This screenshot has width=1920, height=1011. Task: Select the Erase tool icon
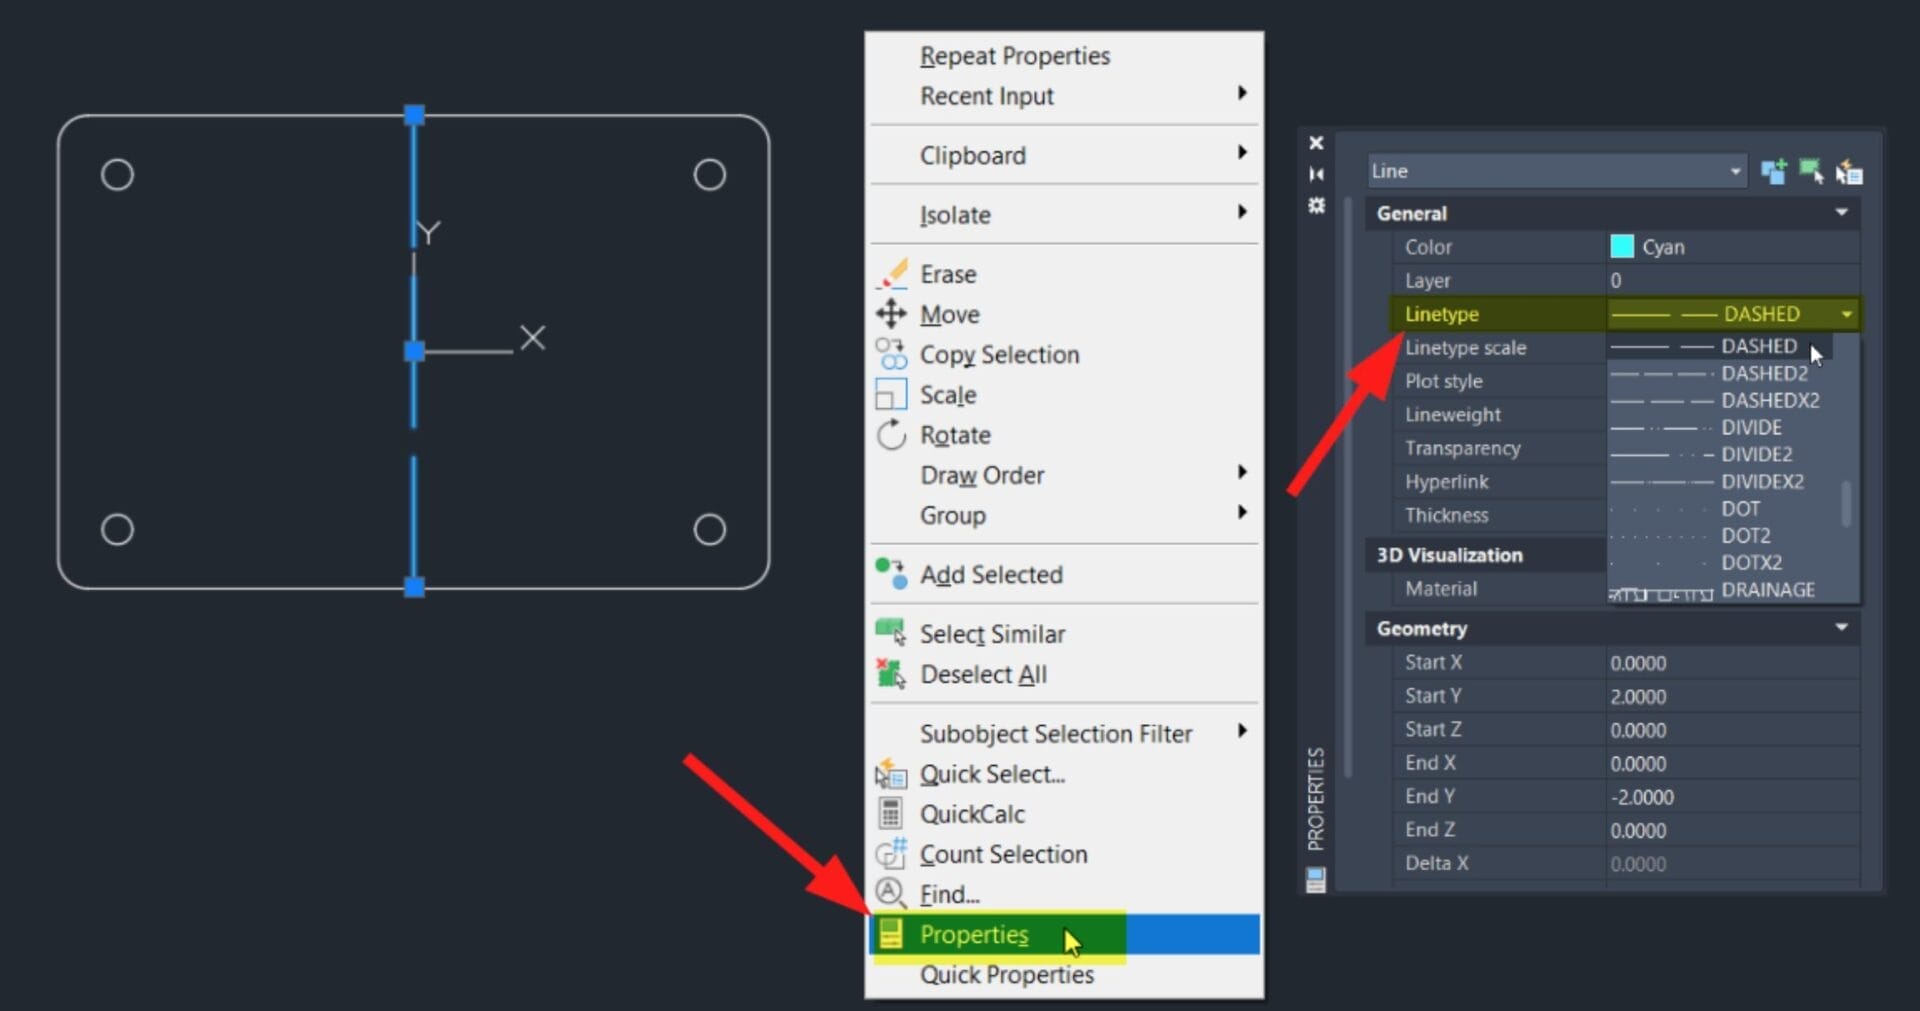(893, 273)
